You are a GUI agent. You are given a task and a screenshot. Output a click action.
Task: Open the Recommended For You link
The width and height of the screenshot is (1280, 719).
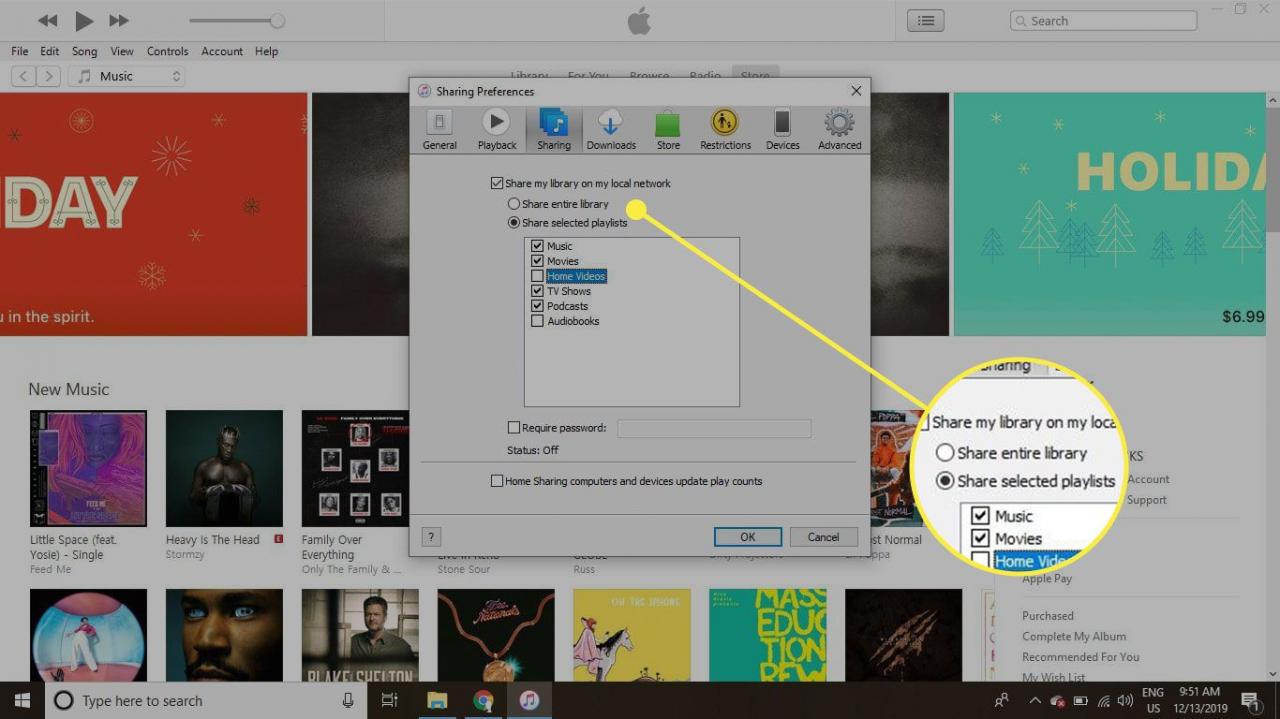tap(1081, 657)
